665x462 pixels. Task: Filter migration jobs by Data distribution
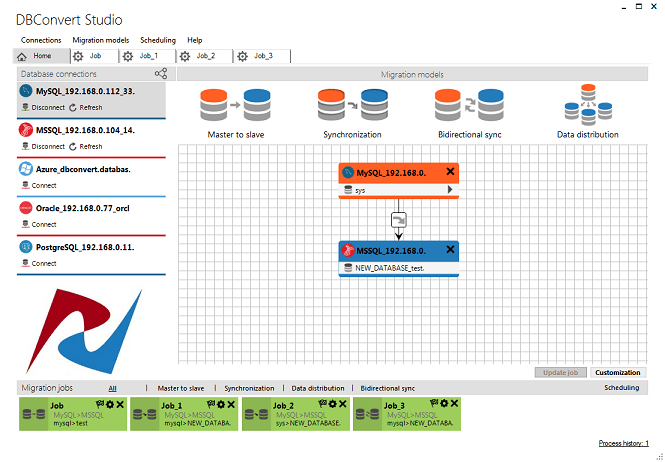[318, 388]
